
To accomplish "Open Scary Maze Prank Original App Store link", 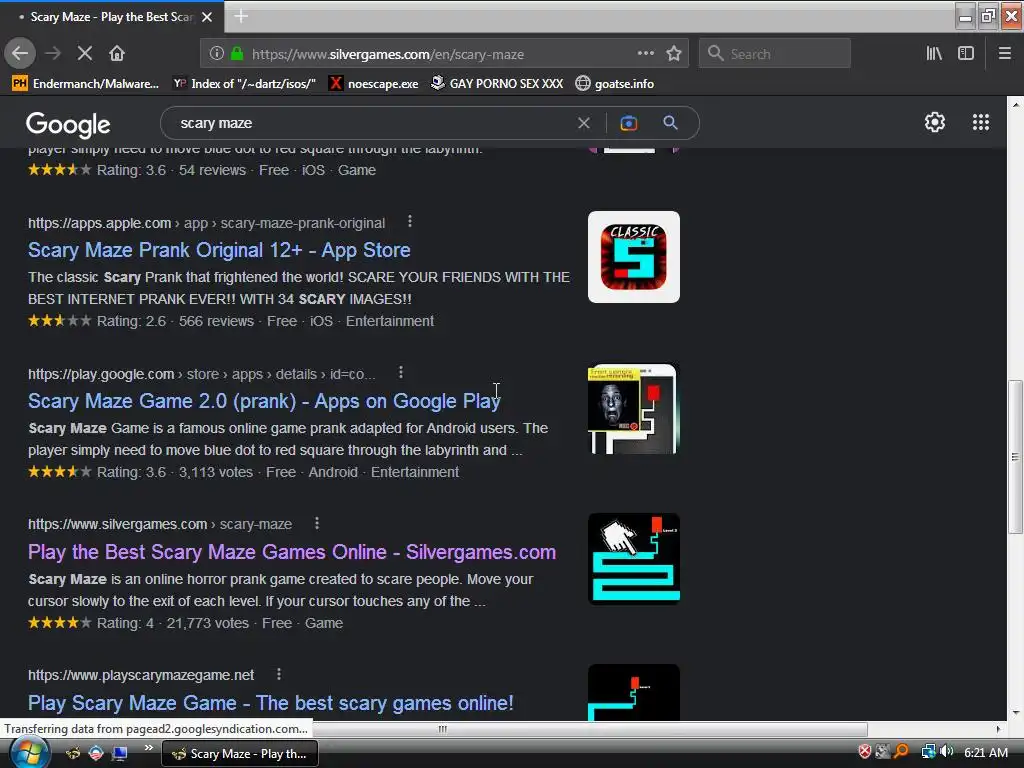I will [x=219, y=250].
